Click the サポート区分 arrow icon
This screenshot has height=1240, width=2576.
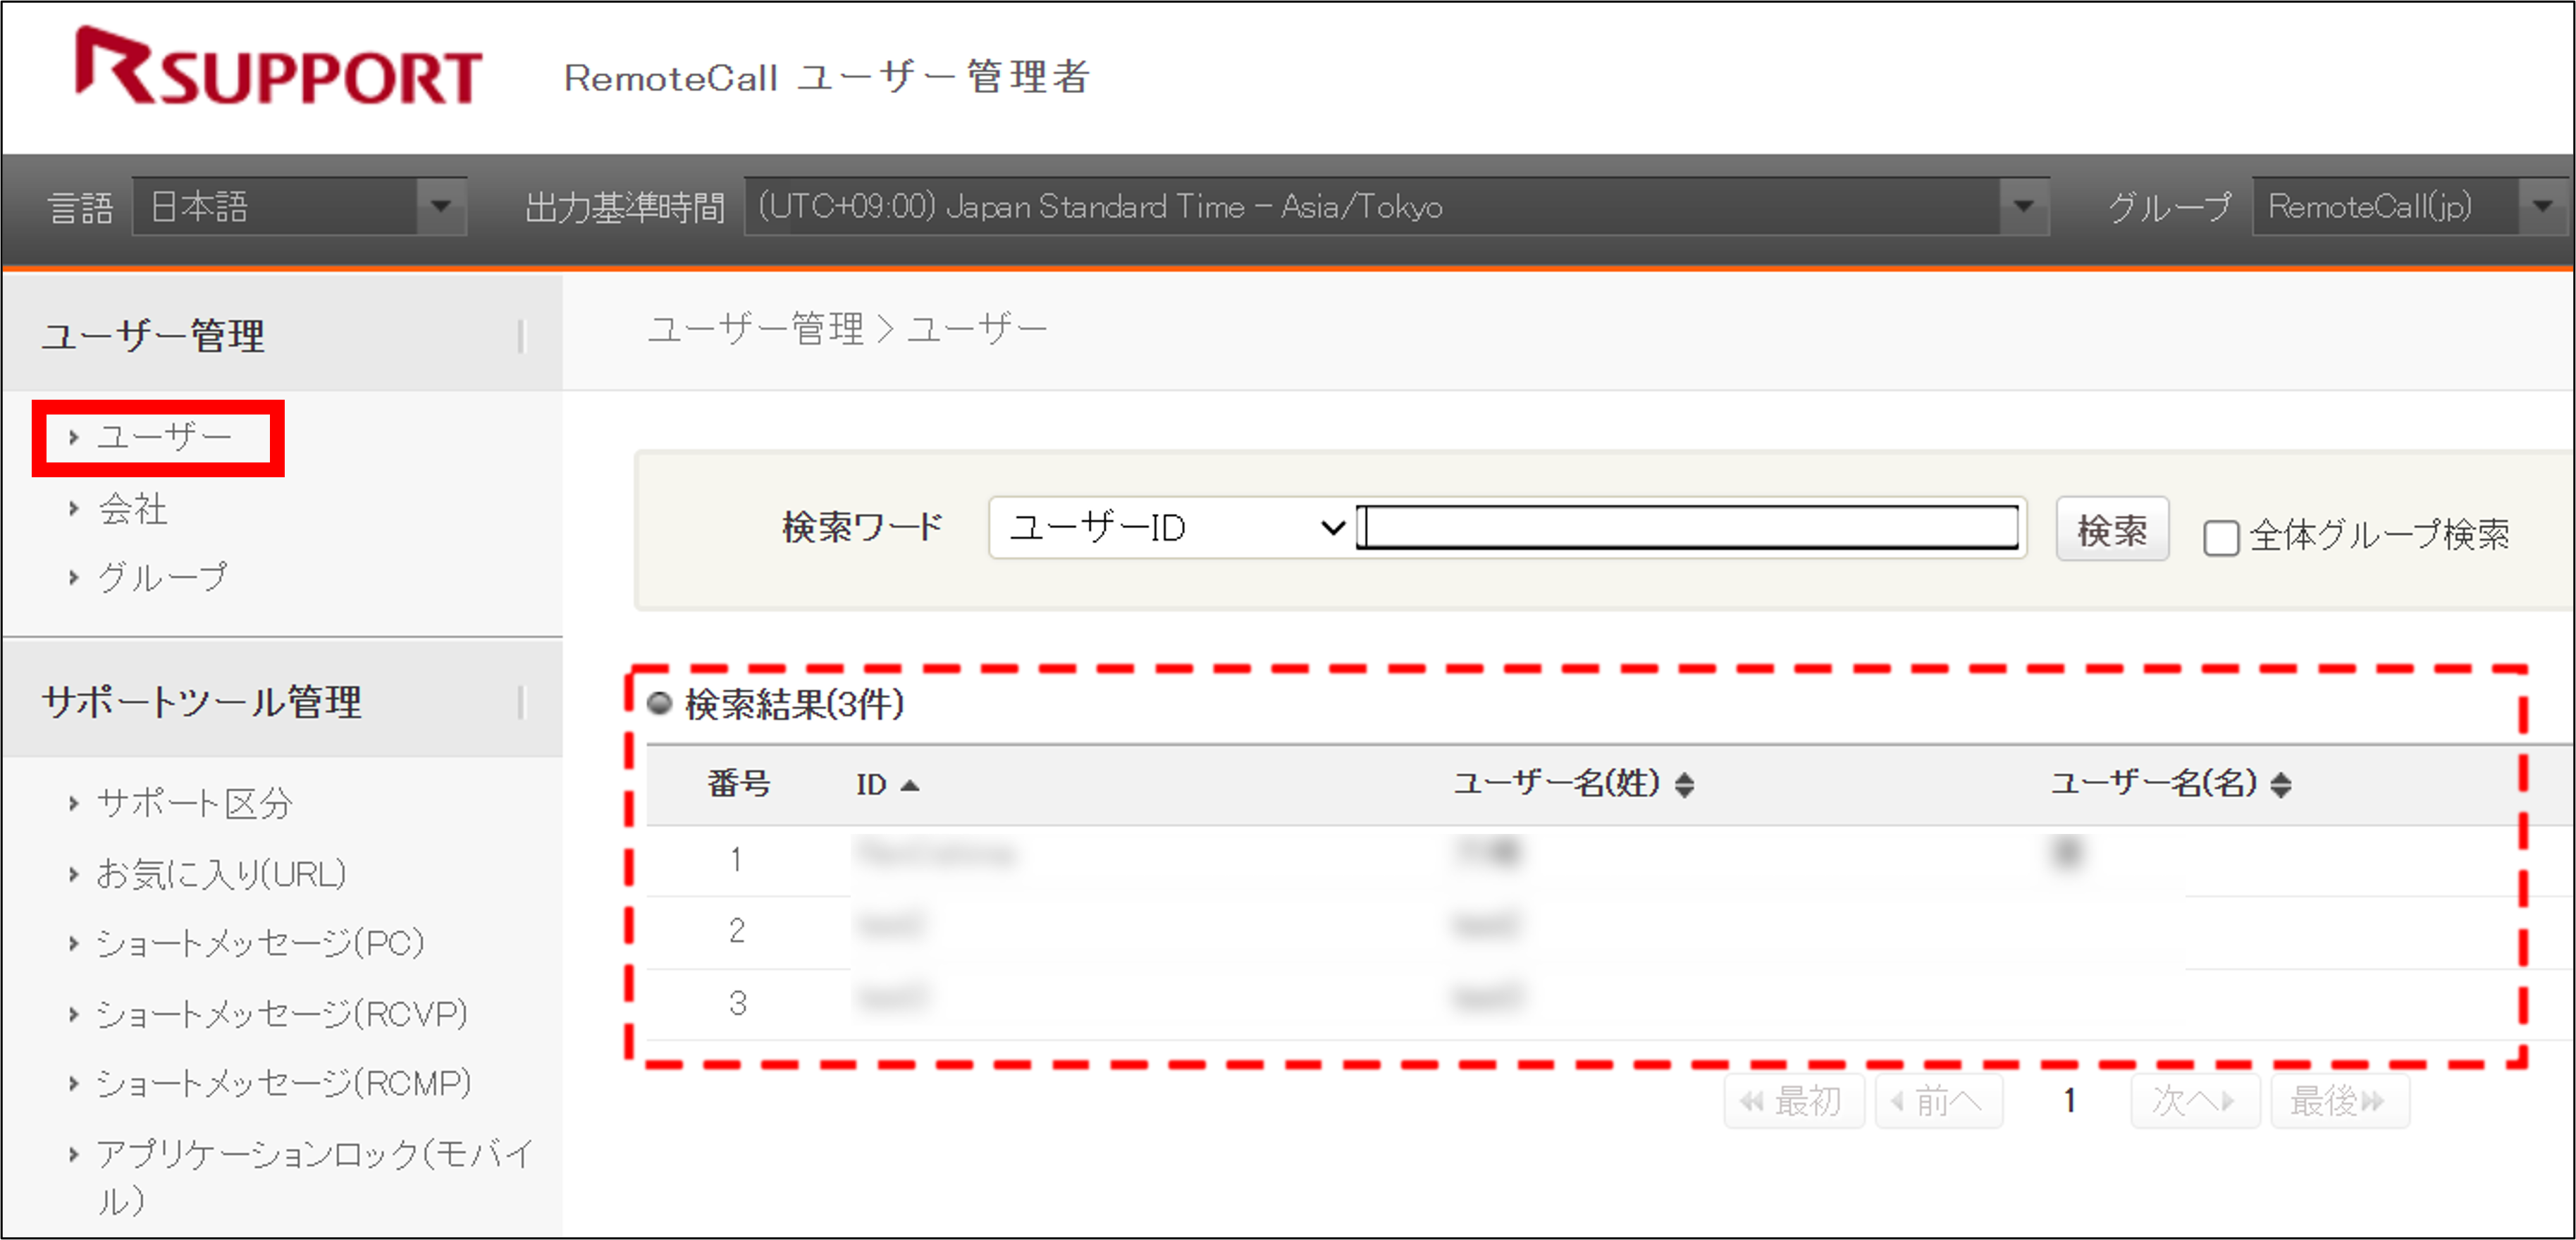pyautogui.click(x=75, y=802)
